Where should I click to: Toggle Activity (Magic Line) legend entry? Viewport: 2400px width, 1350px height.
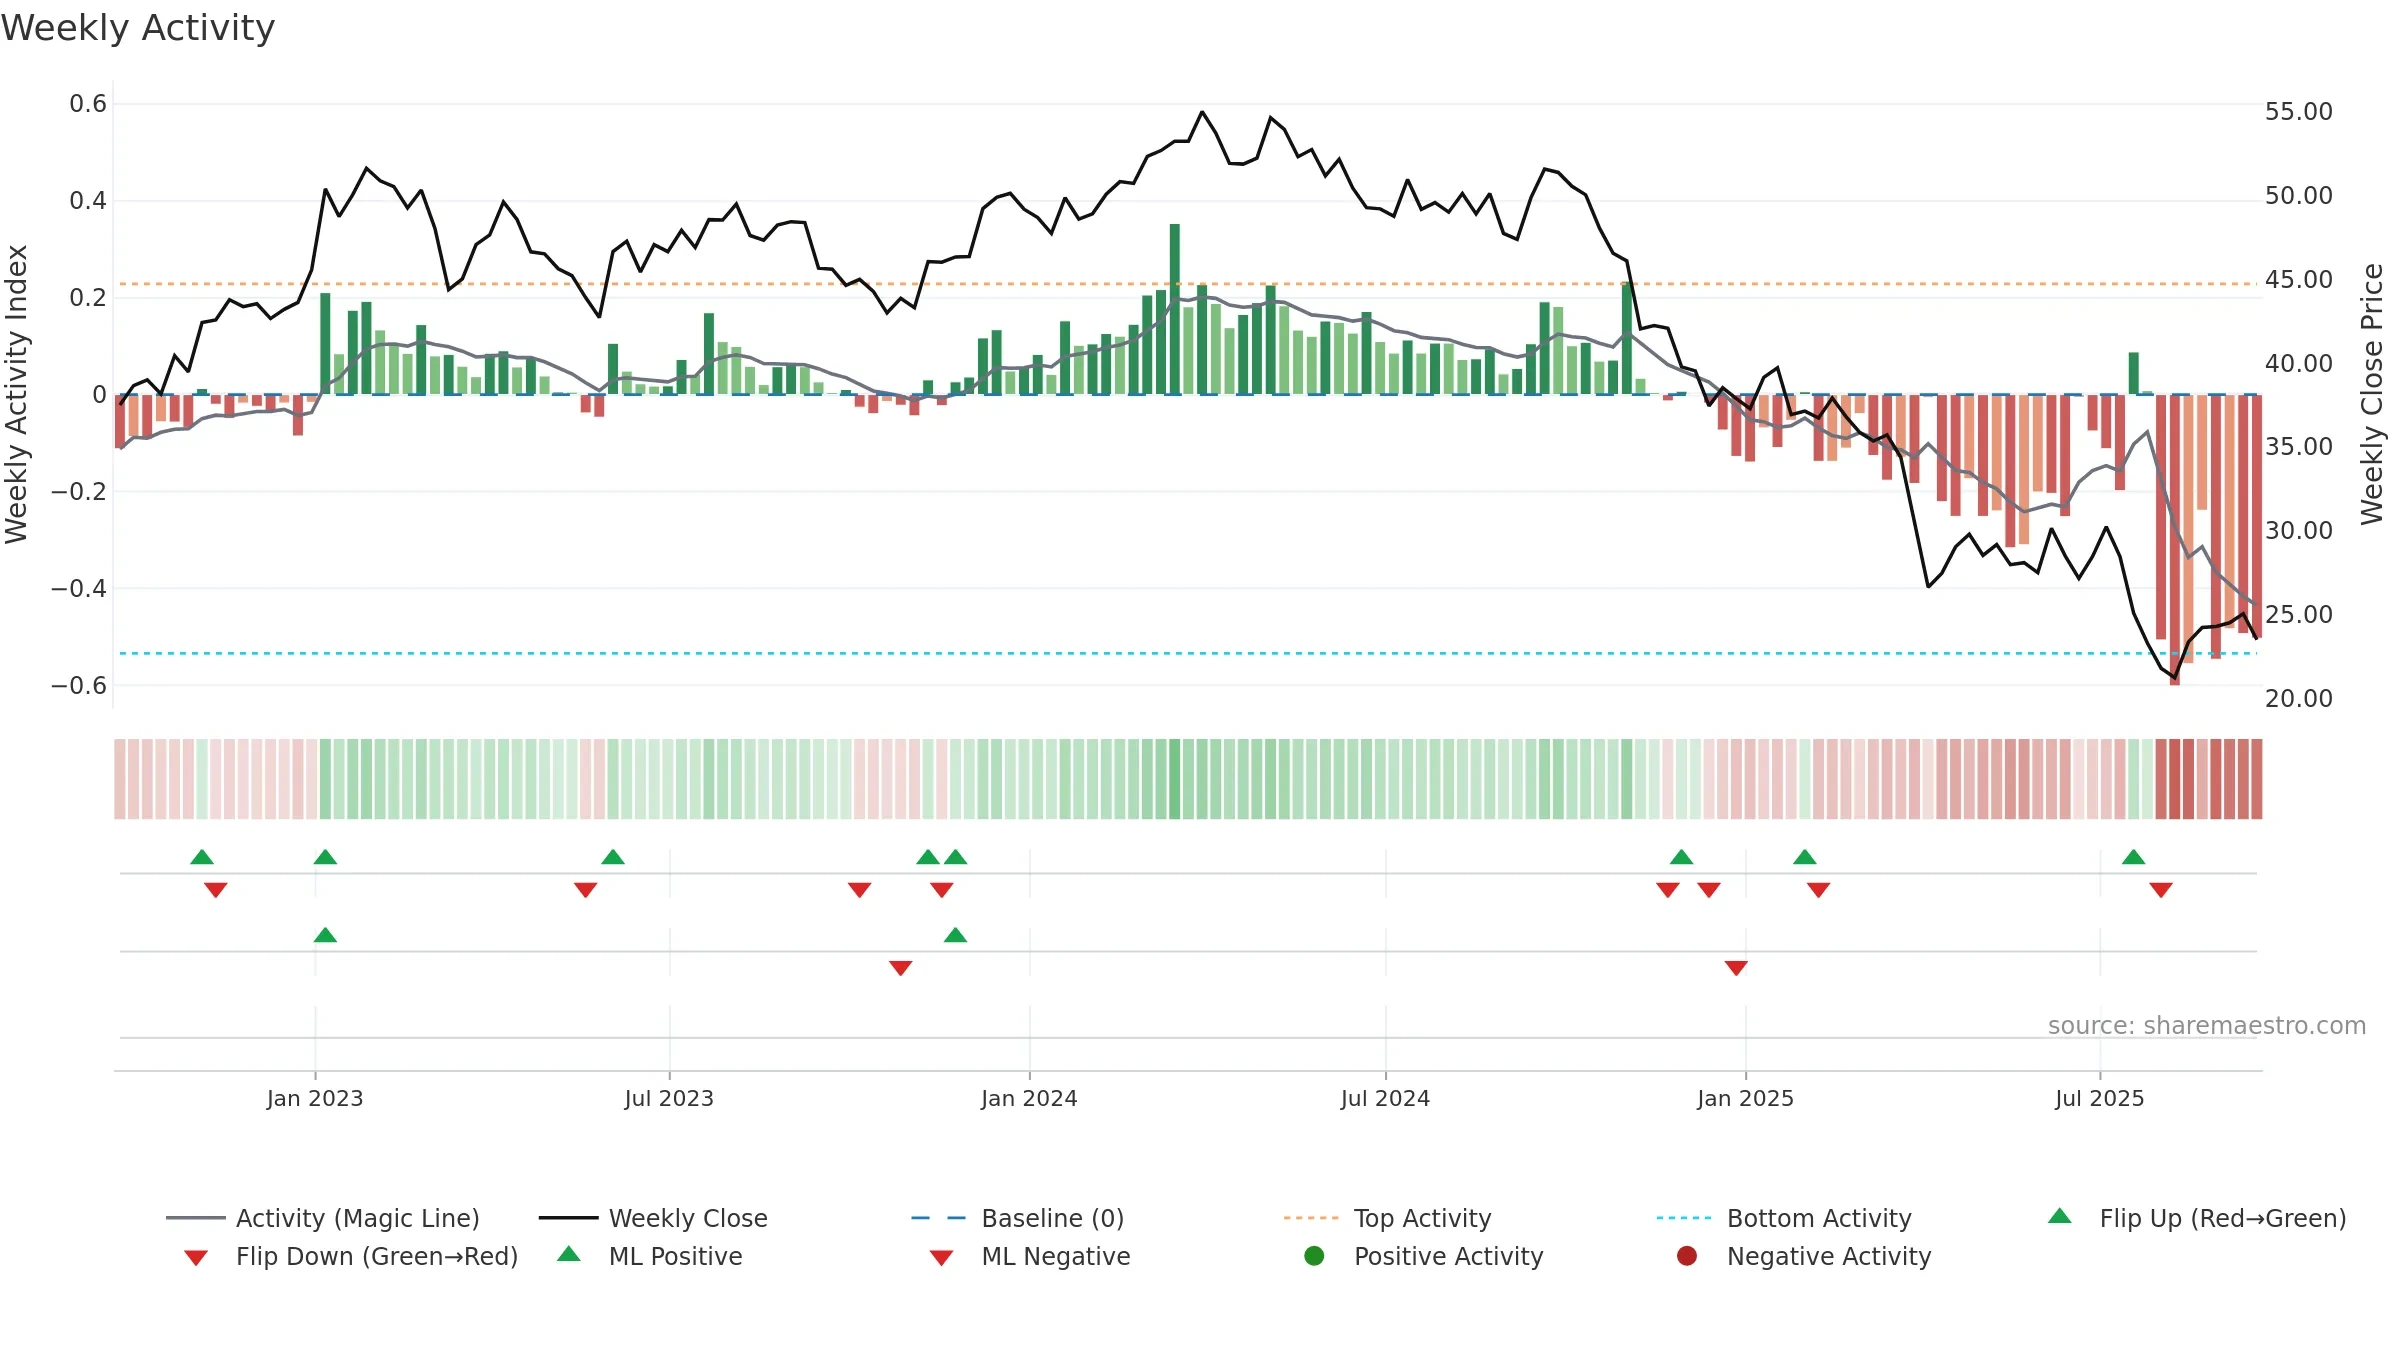pos(323,1218)
